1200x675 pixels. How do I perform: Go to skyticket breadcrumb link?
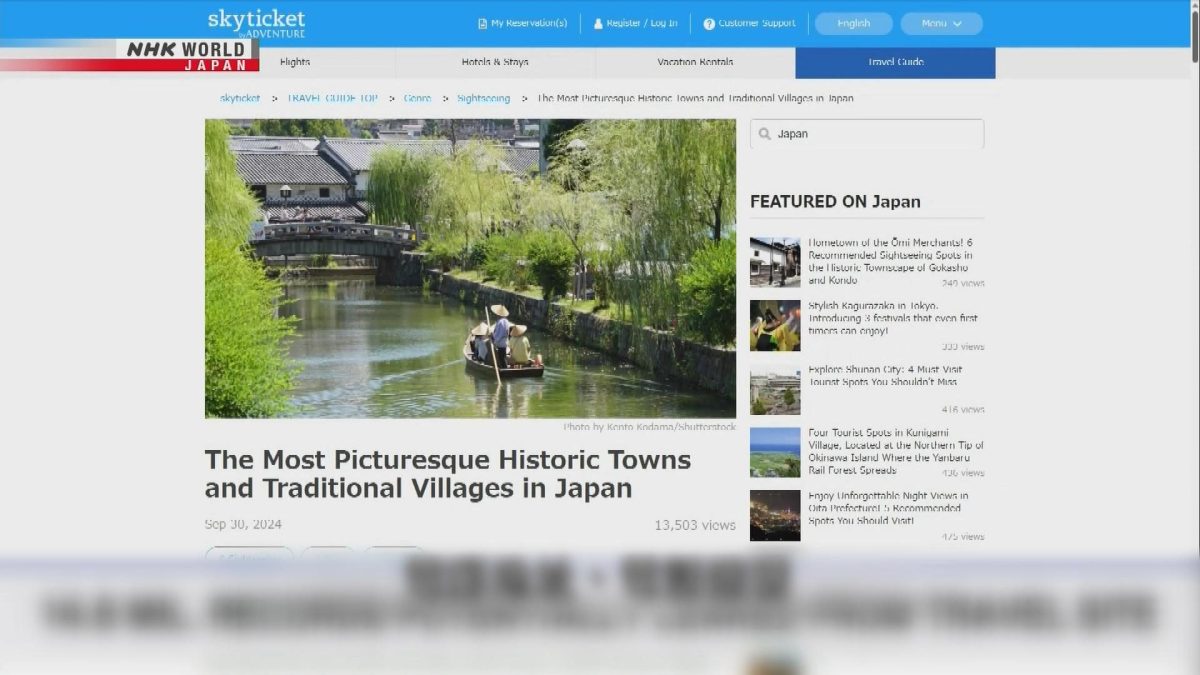[240, 98]
